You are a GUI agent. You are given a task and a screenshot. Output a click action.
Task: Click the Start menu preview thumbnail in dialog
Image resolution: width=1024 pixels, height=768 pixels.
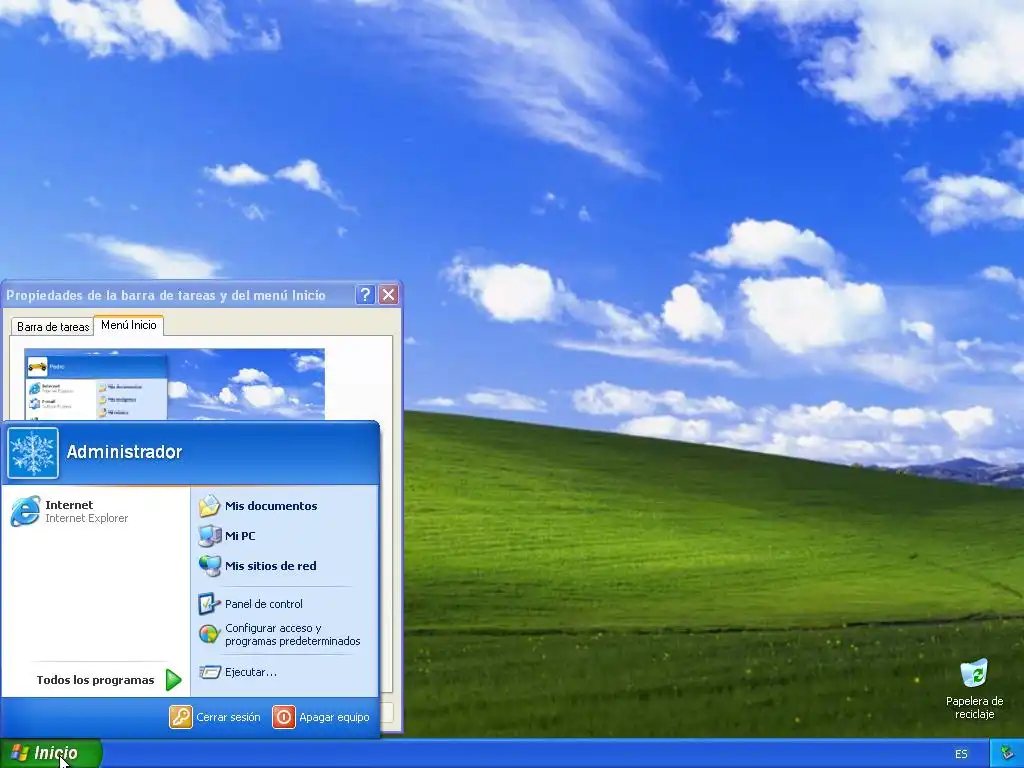coord(174,384)
